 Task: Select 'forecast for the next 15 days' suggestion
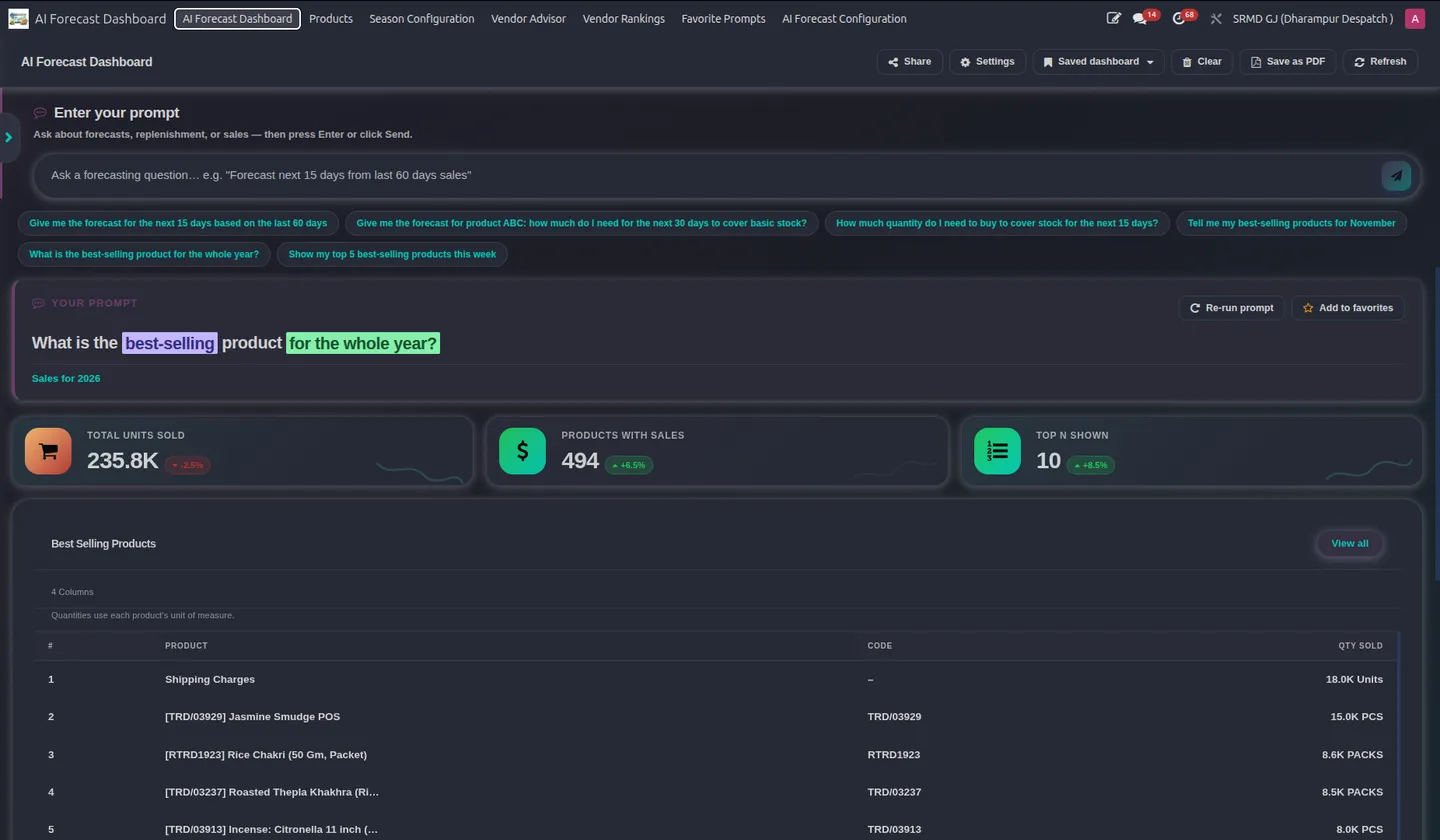(x=178, y=223)
